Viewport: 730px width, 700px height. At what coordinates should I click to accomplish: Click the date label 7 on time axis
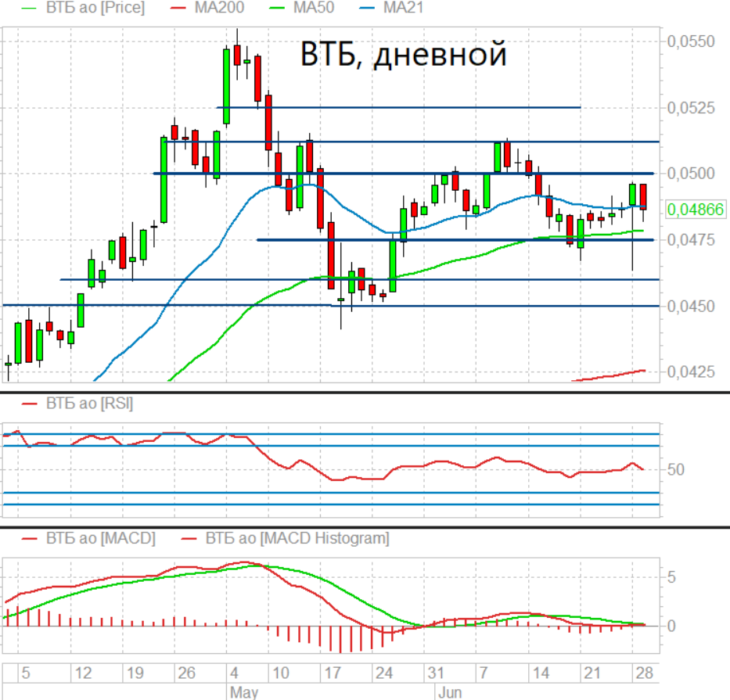pos(483,673)
